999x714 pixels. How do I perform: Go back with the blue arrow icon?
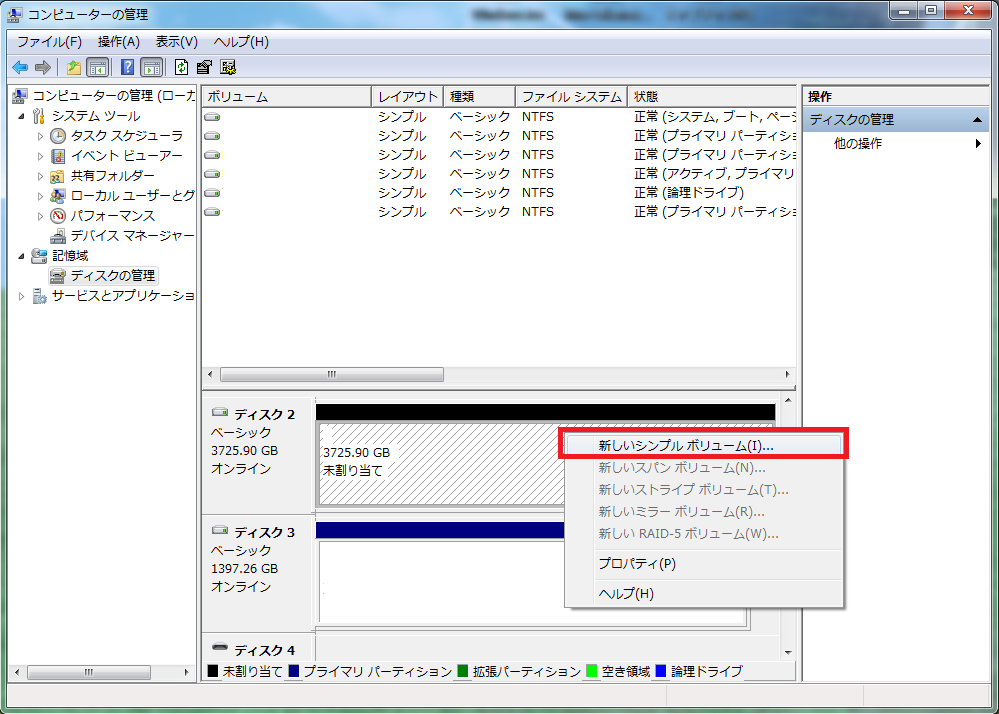pyautogui.click(x=20, y=67)
